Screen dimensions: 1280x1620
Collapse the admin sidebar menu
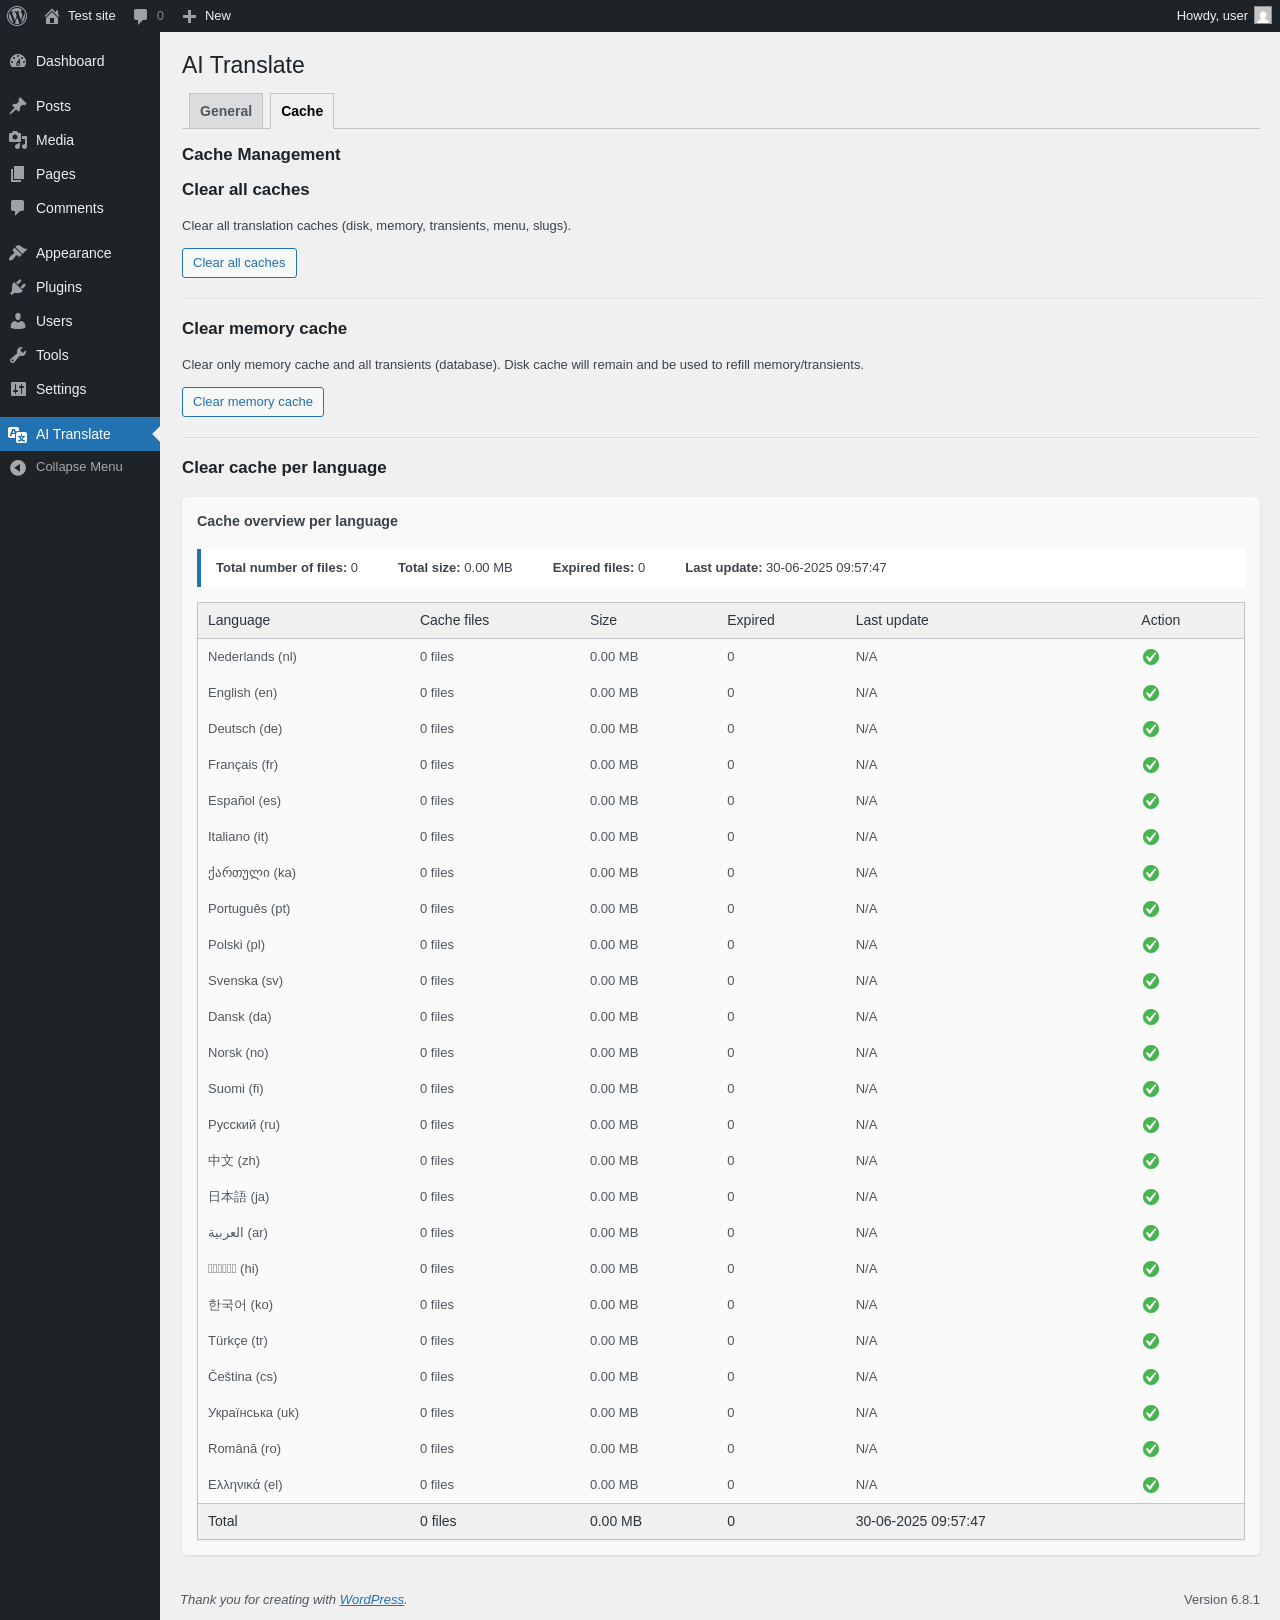tap(79, 467)
